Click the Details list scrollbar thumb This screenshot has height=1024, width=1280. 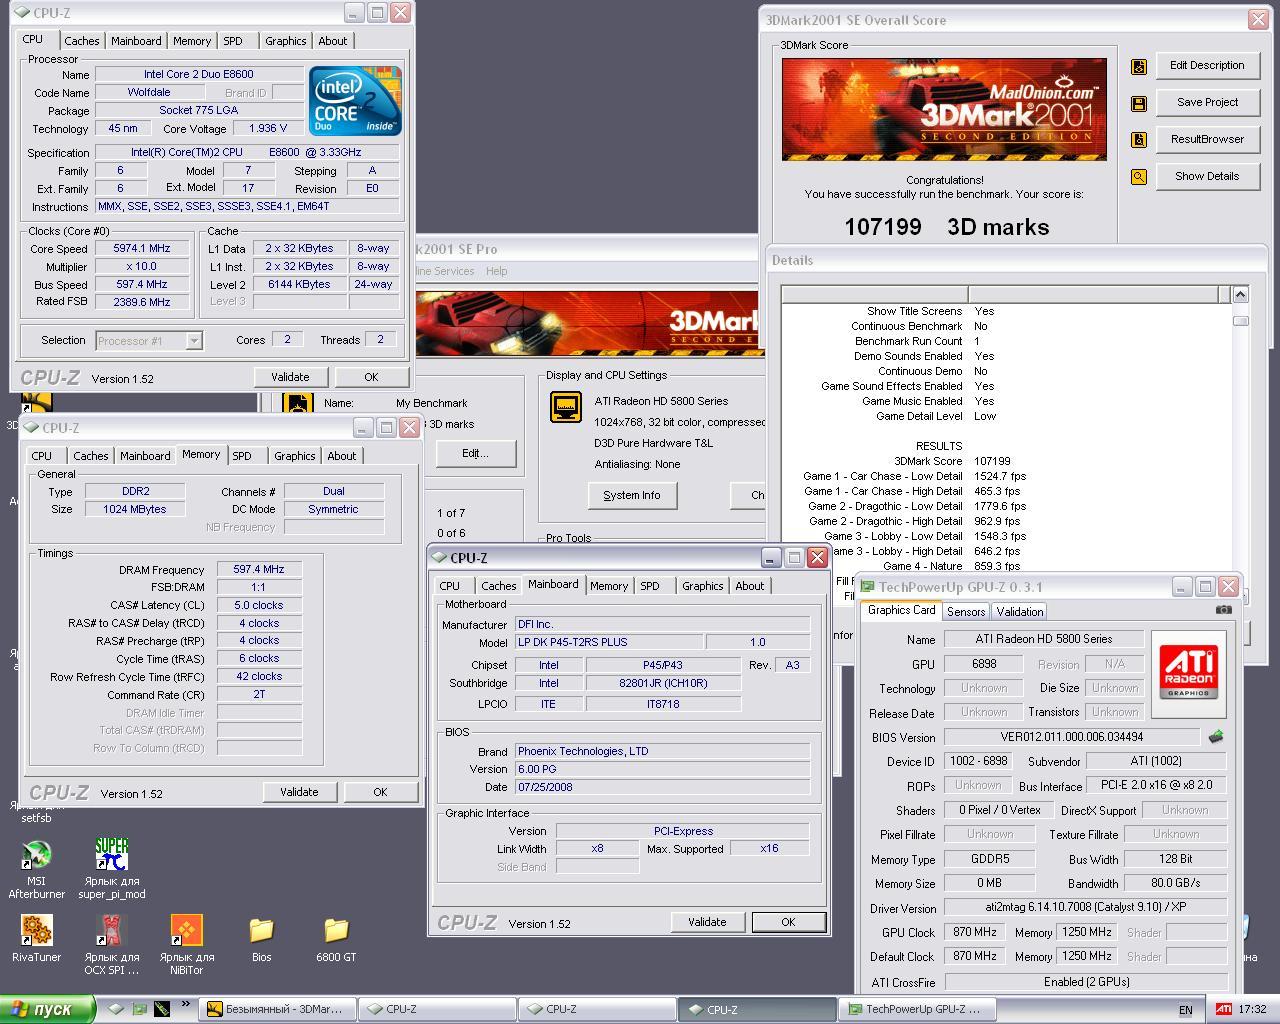click(1240, 321)
